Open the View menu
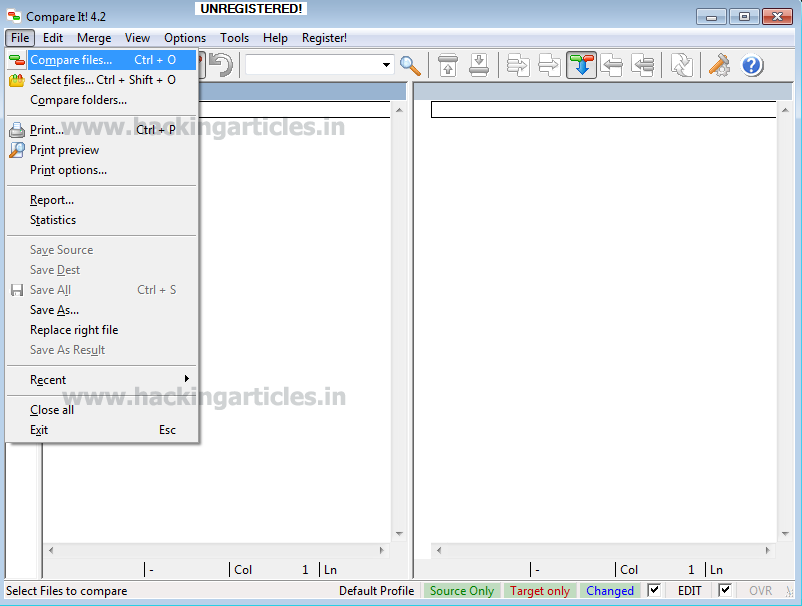This screenshot has width=802, height=606. click(137, 38)
